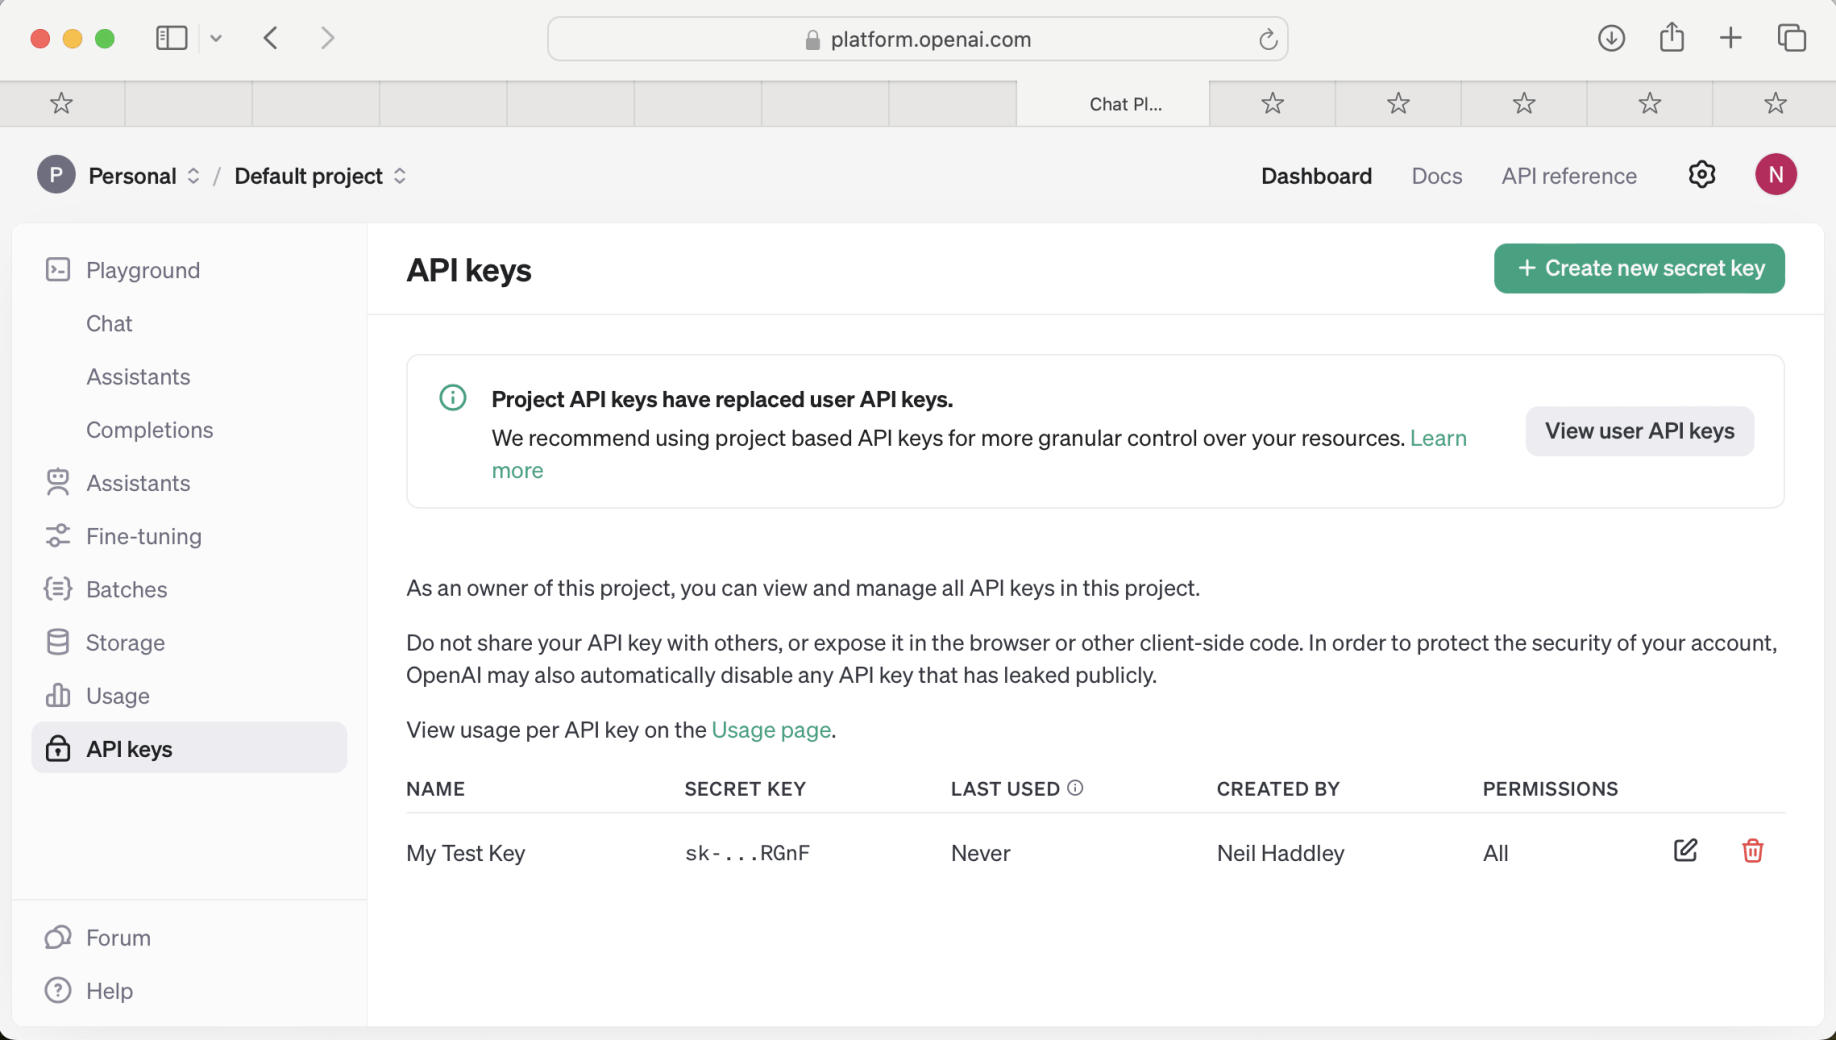Open Safari downloads icon
Viewport: 1836px width, 1040px height.
pyautogui.click(x=1611, y=39)
